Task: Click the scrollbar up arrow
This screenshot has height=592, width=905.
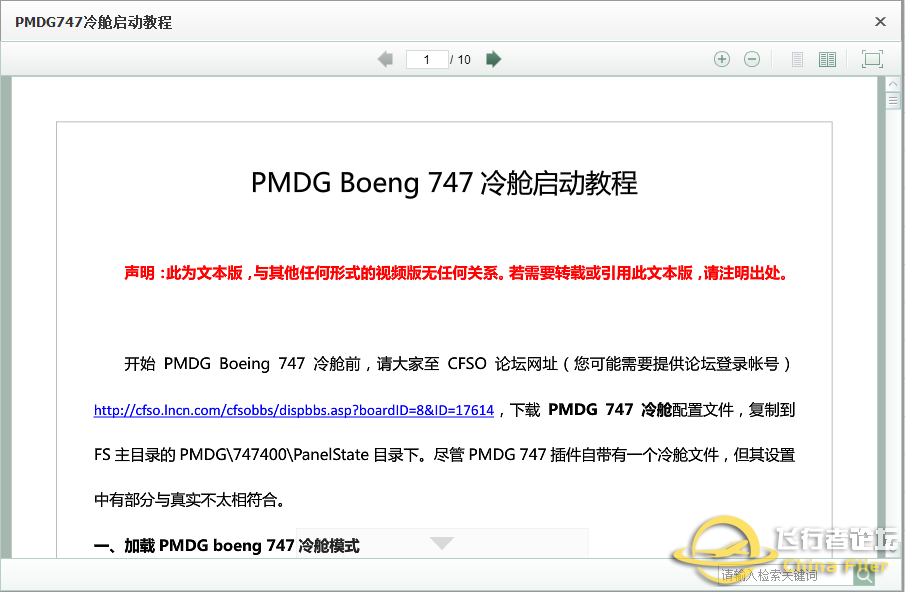Action: point(893,84)
